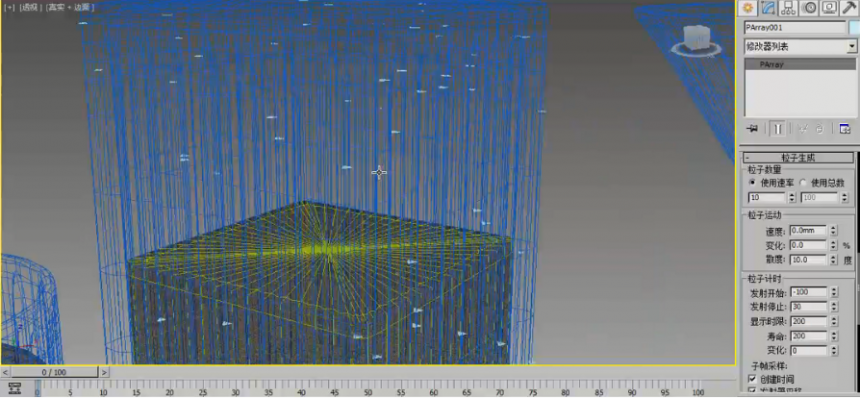The image size is (860, 398).
Task: Adjust the 变化 spinner under 粒子计时
Action: point(834,350)
